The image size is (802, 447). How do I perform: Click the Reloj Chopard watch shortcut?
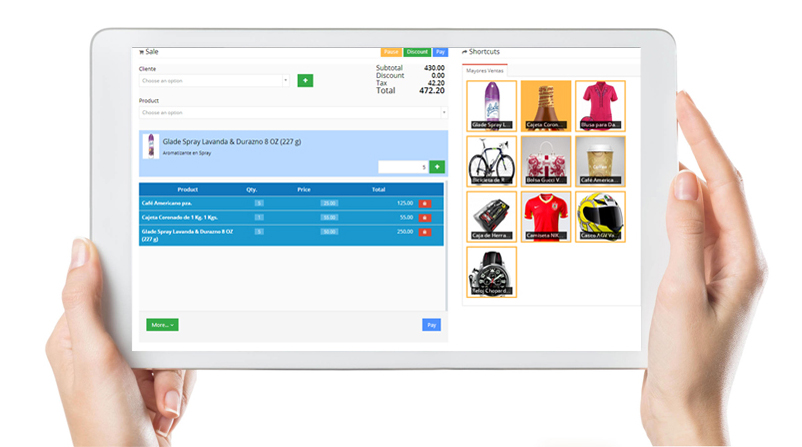point(491,271)
